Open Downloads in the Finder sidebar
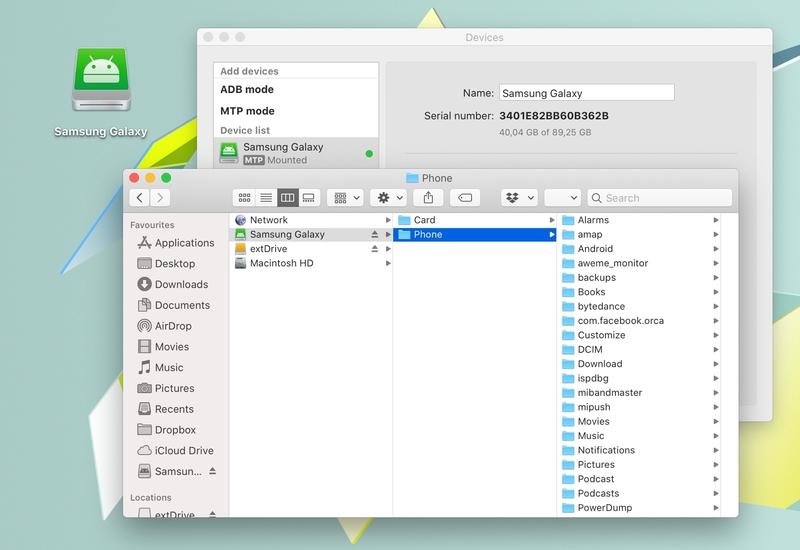This screenshot has height=550, width=800. 181,285
